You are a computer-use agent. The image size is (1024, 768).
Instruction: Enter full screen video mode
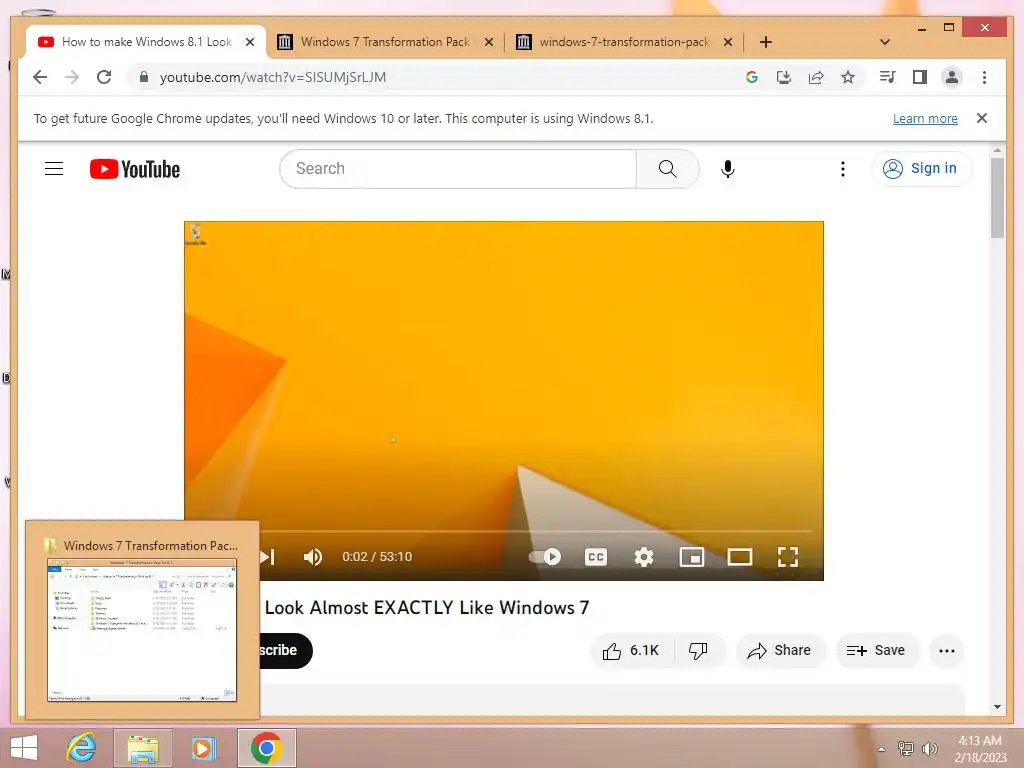pyautogui.click(x=788, y=556)
